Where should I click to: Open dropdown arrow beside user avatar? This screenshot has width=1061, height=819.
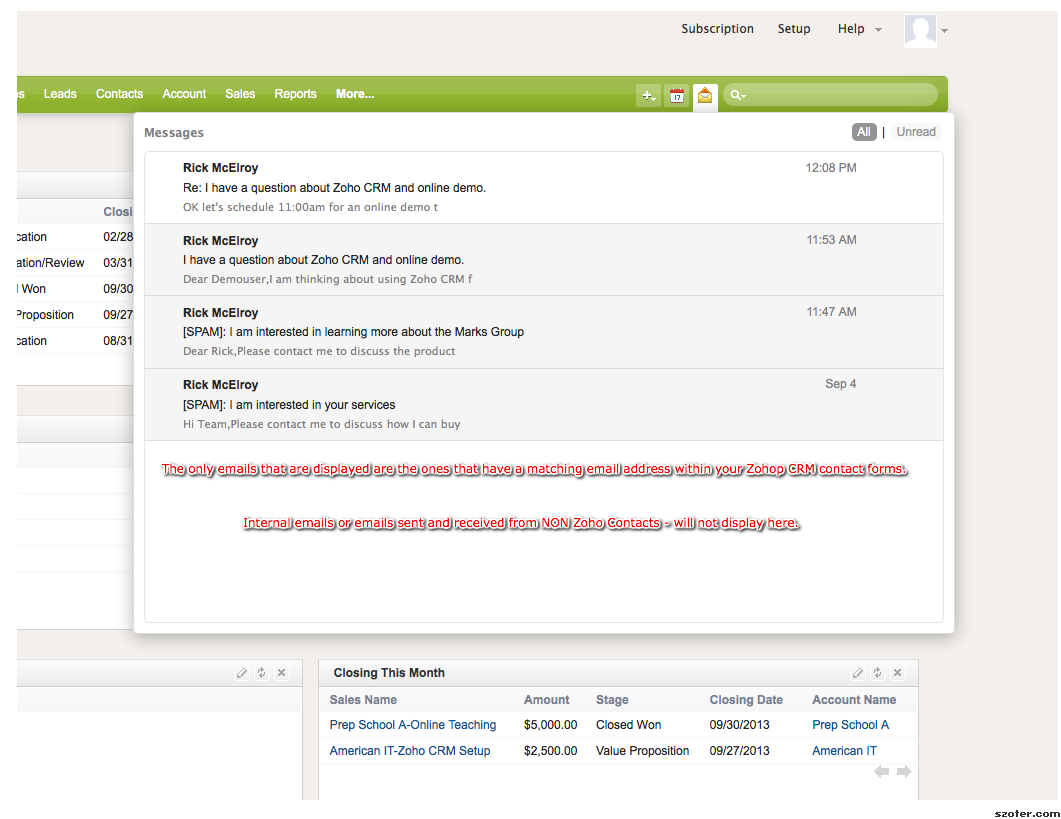click(x=945, y=30)
